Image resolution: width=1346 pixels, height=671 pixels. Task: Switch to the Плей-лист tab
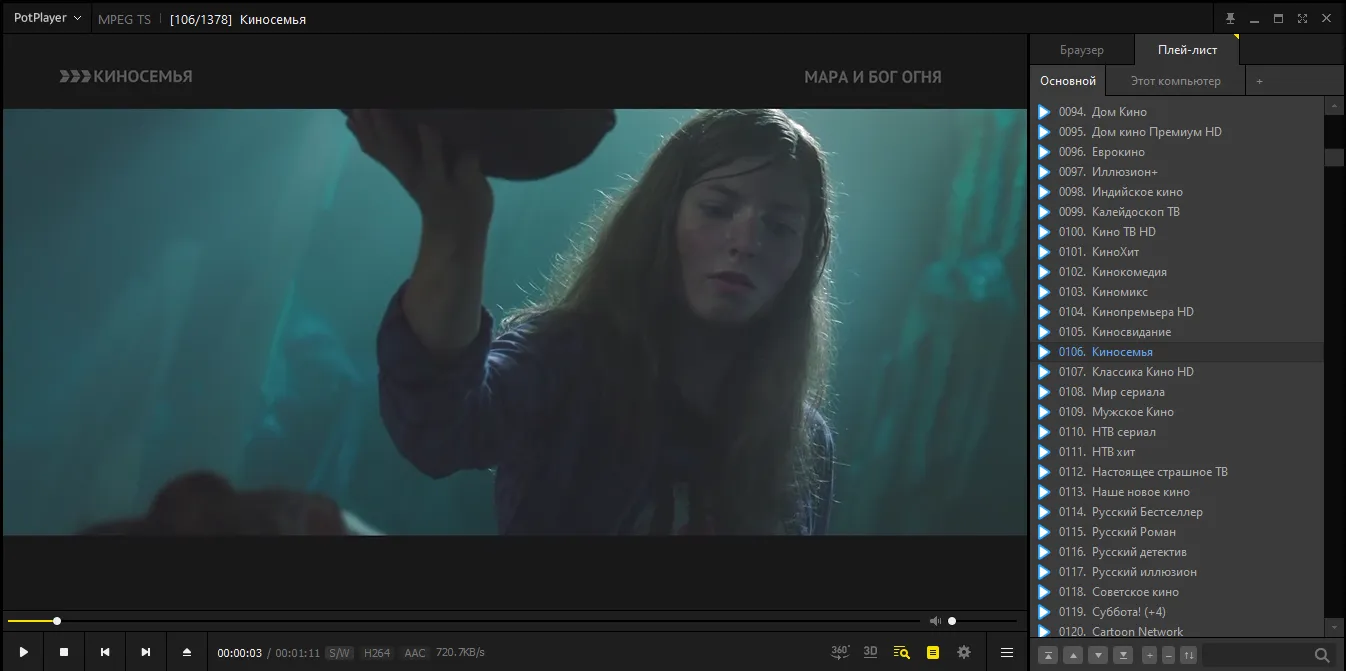tap(1187, 50)
